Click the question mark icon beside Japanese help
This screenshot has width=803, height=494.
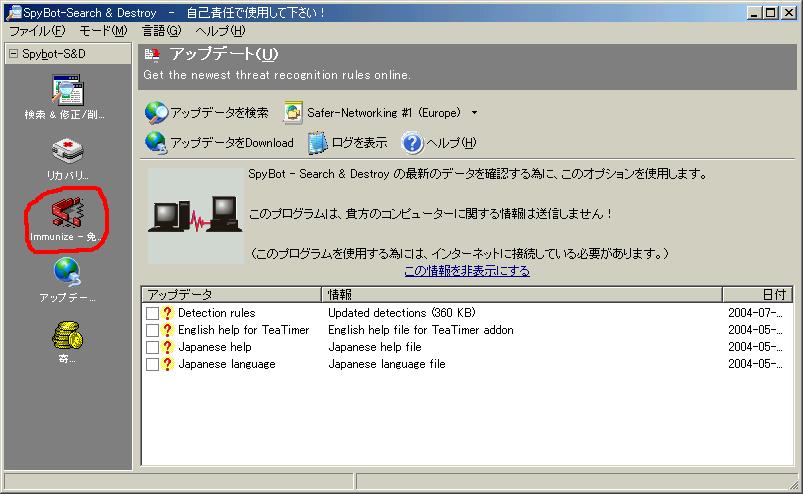(167, 347)
